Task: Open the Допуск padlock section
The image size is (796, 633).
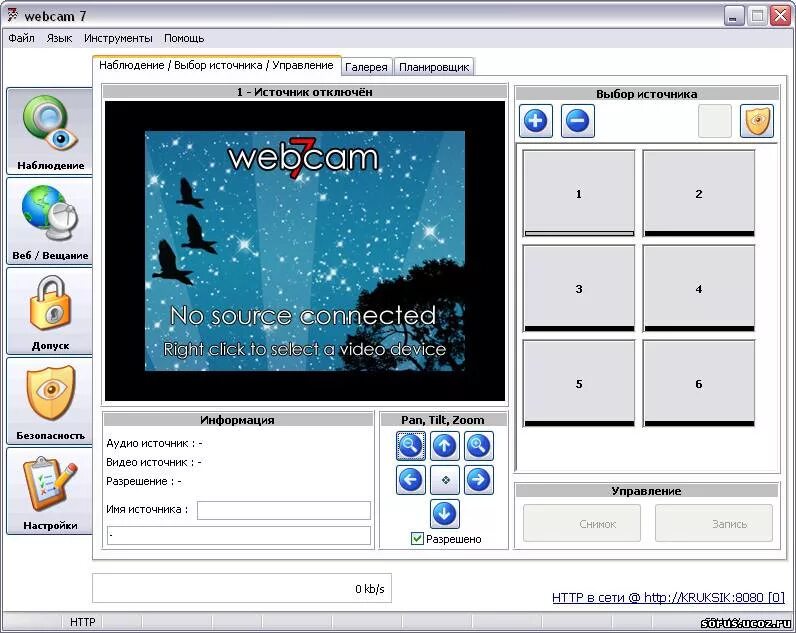Action: click(x=50, y=311)
